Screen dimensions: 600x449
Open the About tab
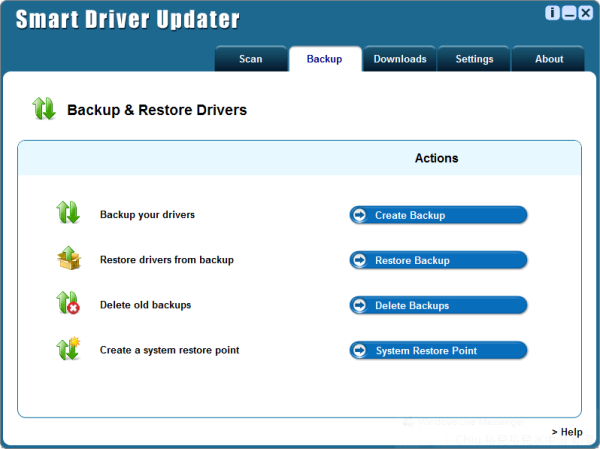coord(549,59)
